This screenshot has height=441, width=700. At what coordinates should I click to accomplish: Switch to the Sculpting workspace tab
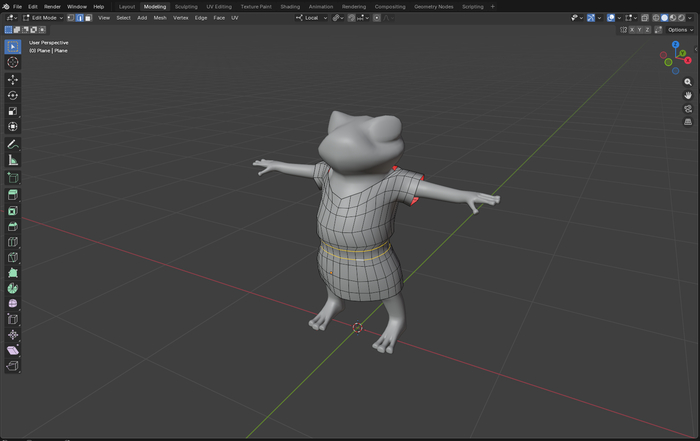[186, 6]
